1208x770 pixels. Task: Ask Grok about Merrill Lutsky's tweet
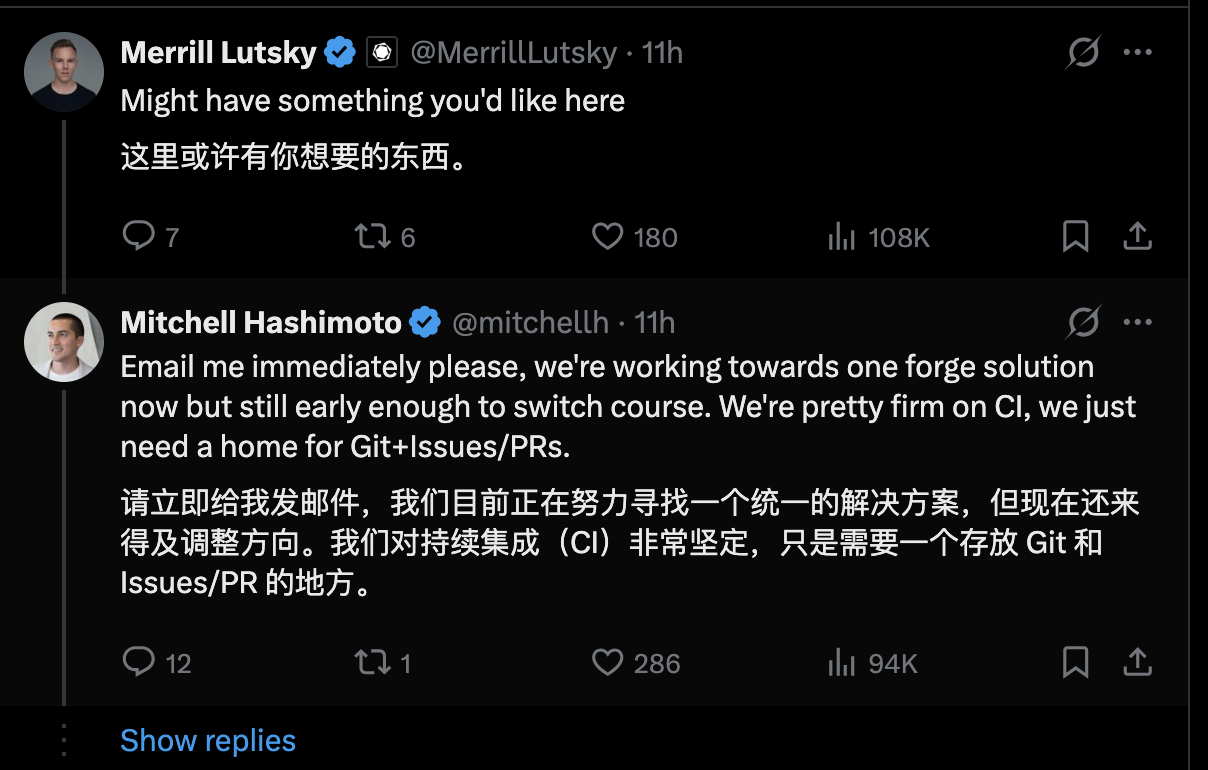pyautogui.click(x=1082, y=51)
